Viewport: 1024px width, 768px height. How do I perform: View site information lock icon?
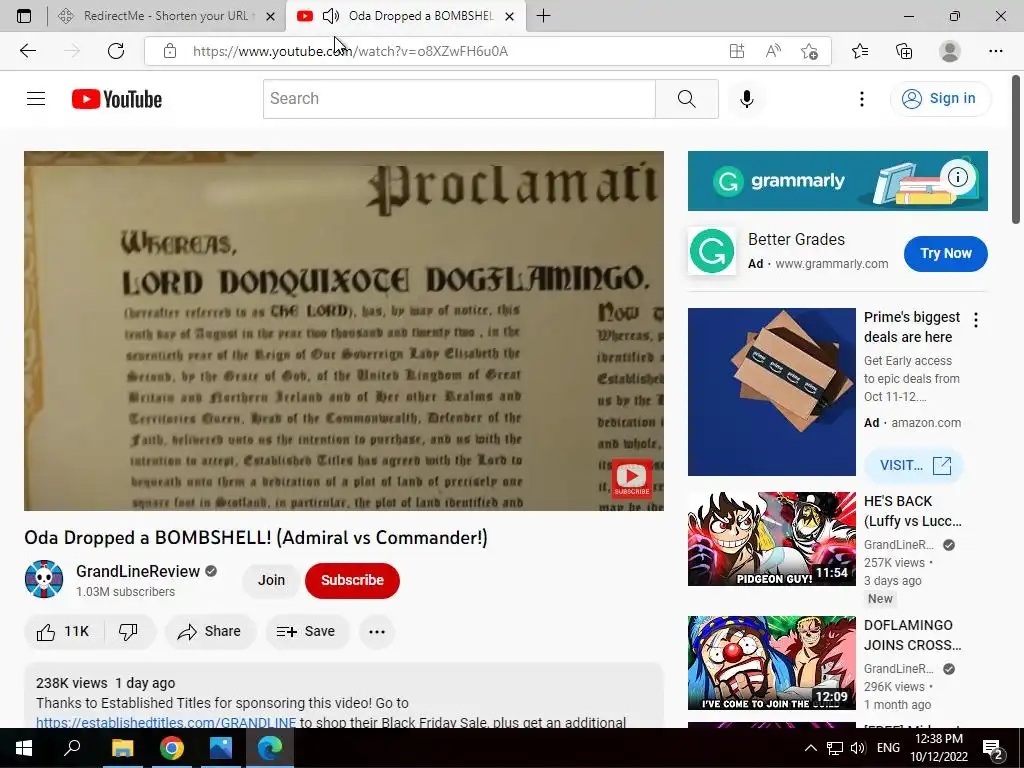tap(170, 51)
